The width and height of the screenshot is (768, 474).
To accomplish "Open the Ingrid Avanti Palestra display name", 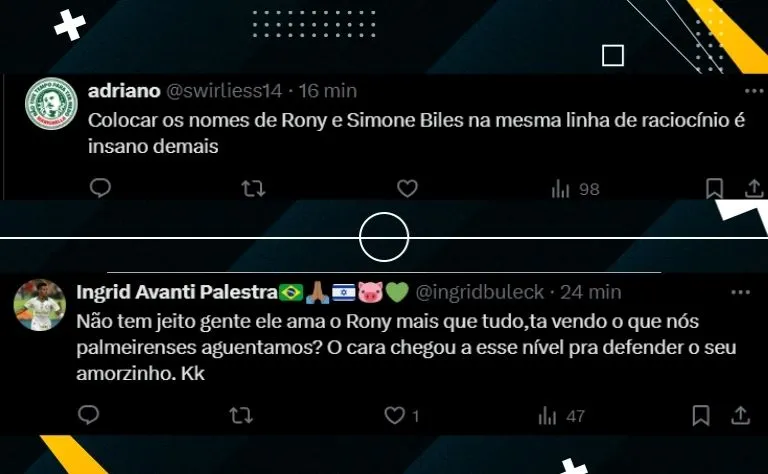I will click(x=177, y=292).
